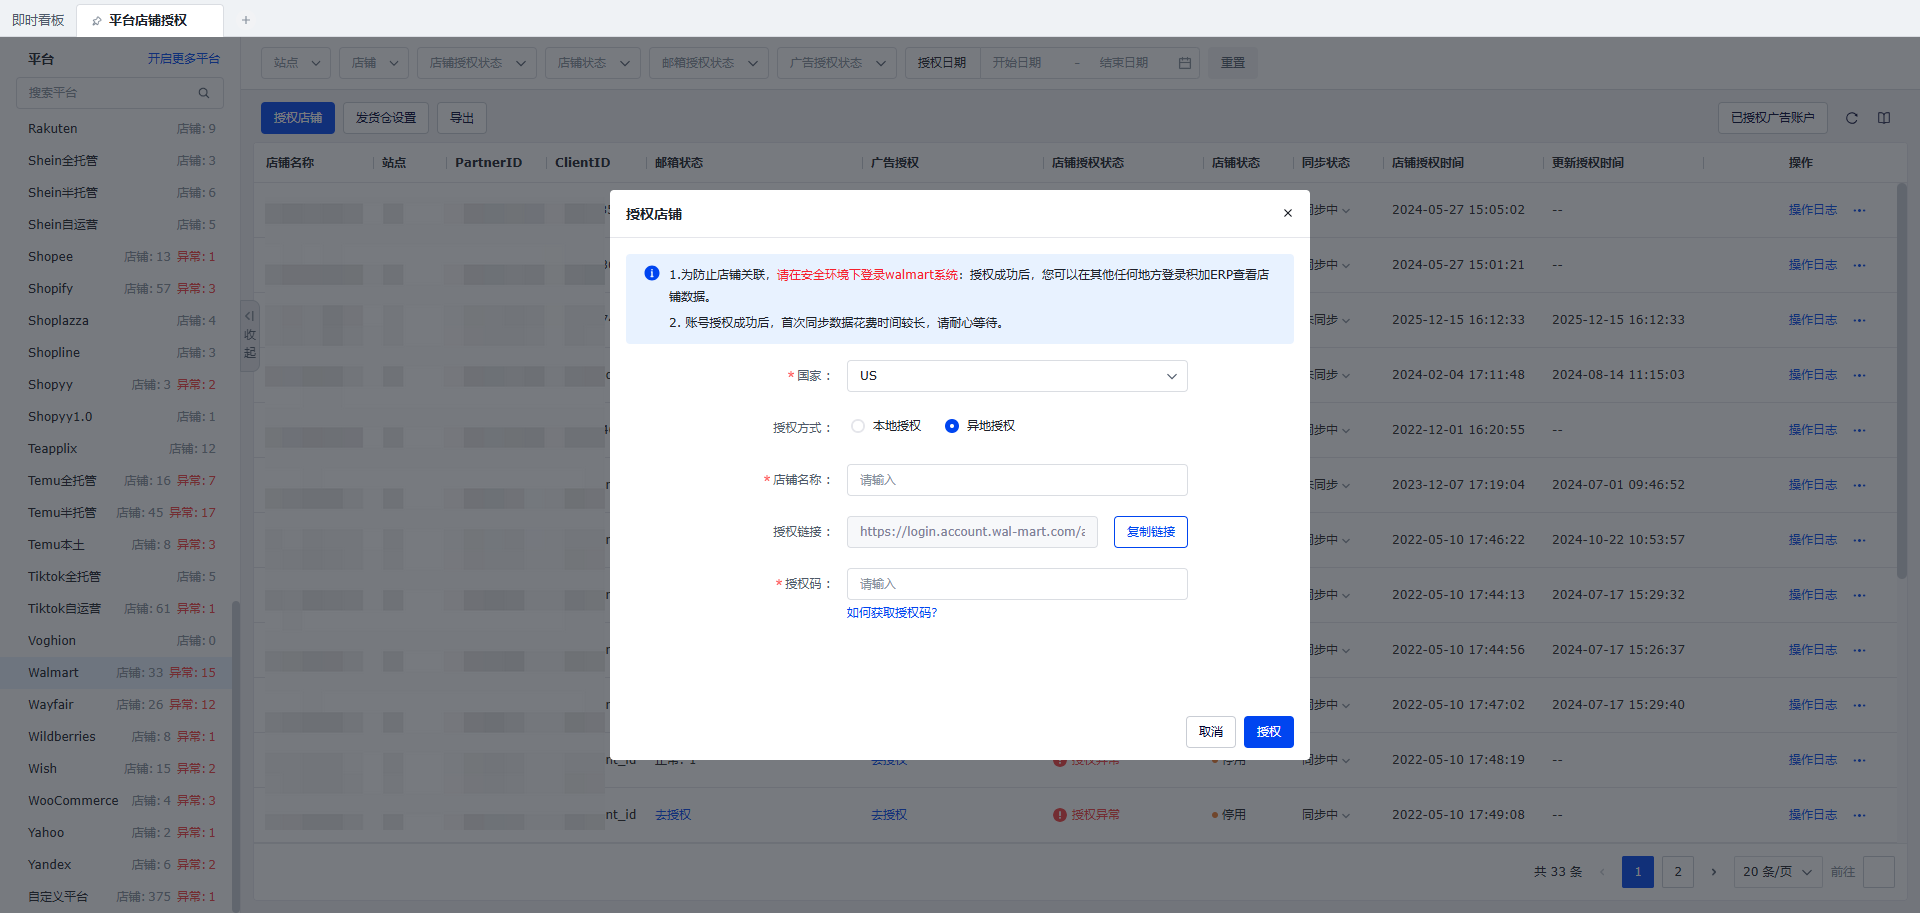Click 取消 button in dialog
This screenshot has height=913, width=1920.
click(x=1211, y=732)
